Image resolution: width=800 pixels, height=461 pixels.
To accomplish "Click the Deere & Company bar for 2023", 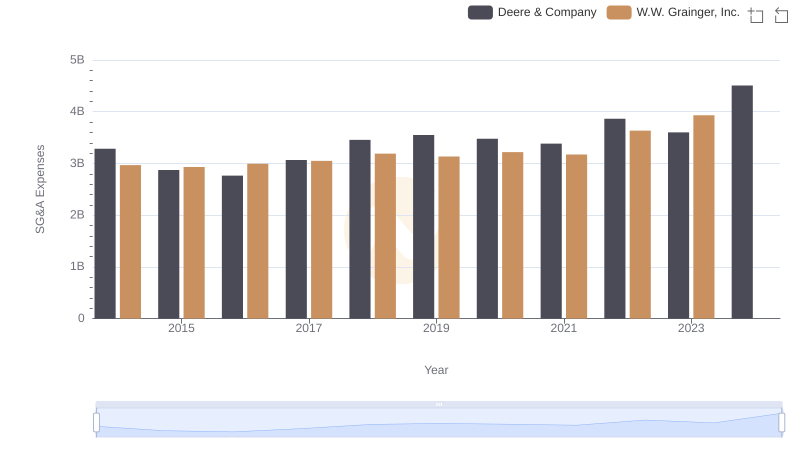I will pos(678,225).
